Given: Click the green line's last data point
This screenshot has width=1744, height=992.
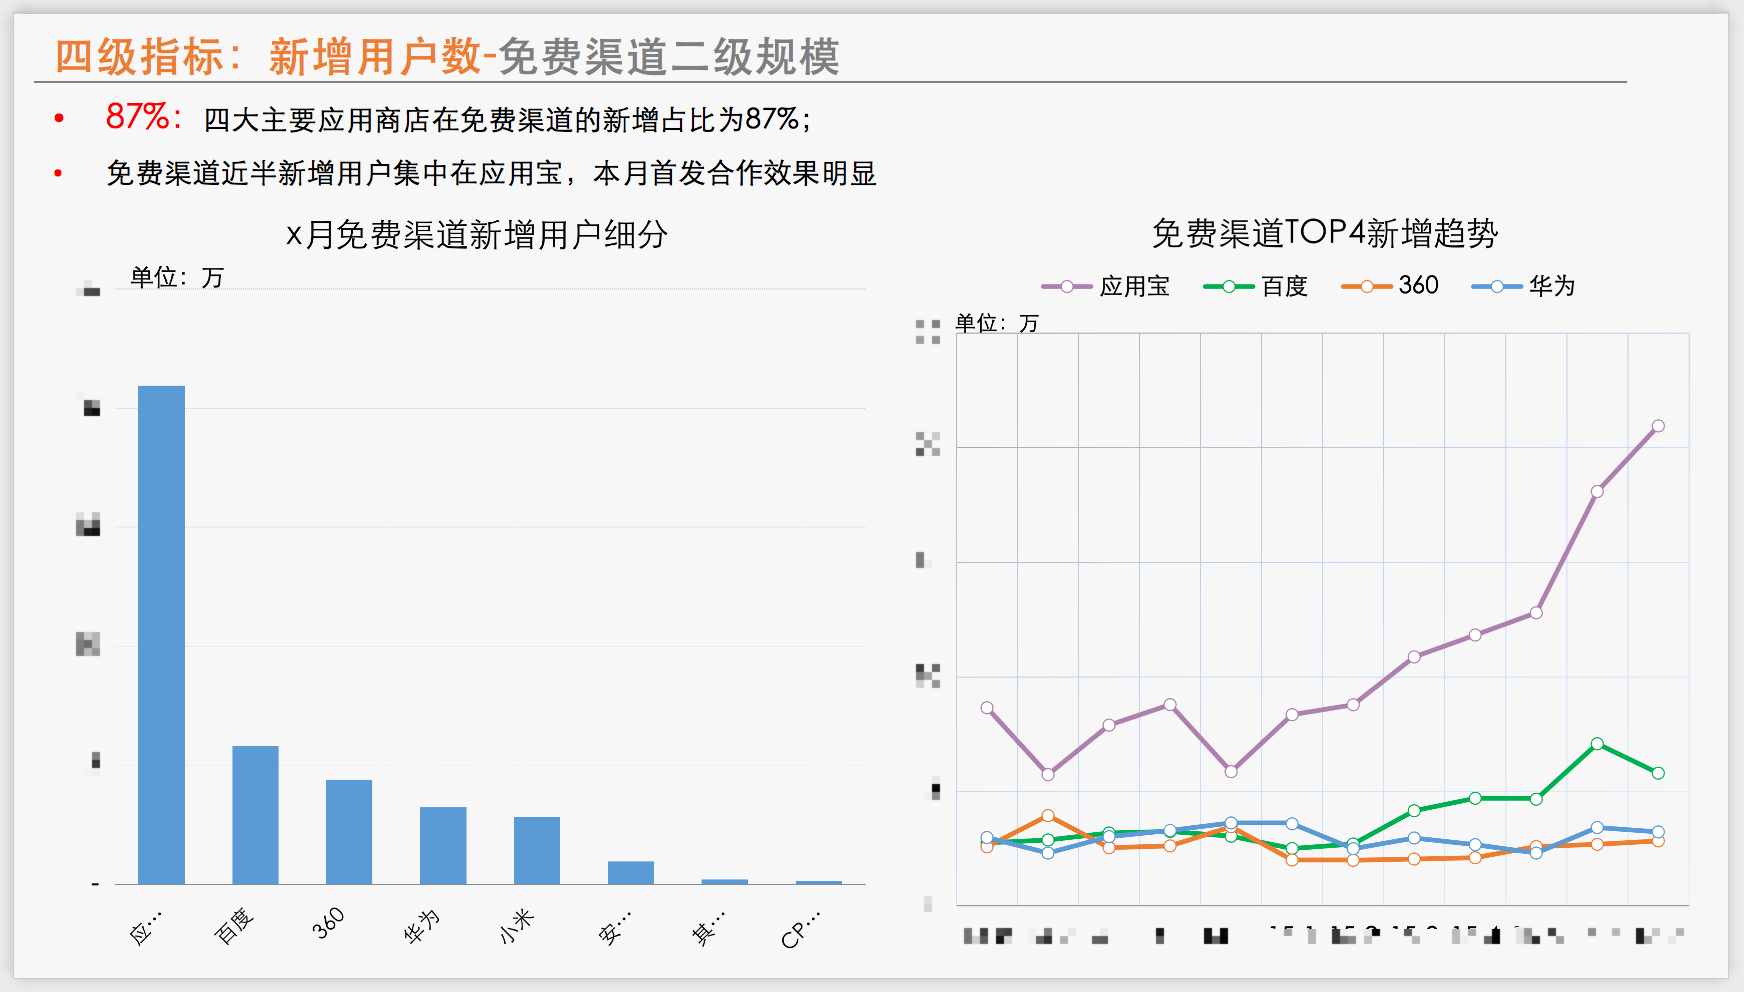Looking at the screenshot, I should click(1658, 773).
